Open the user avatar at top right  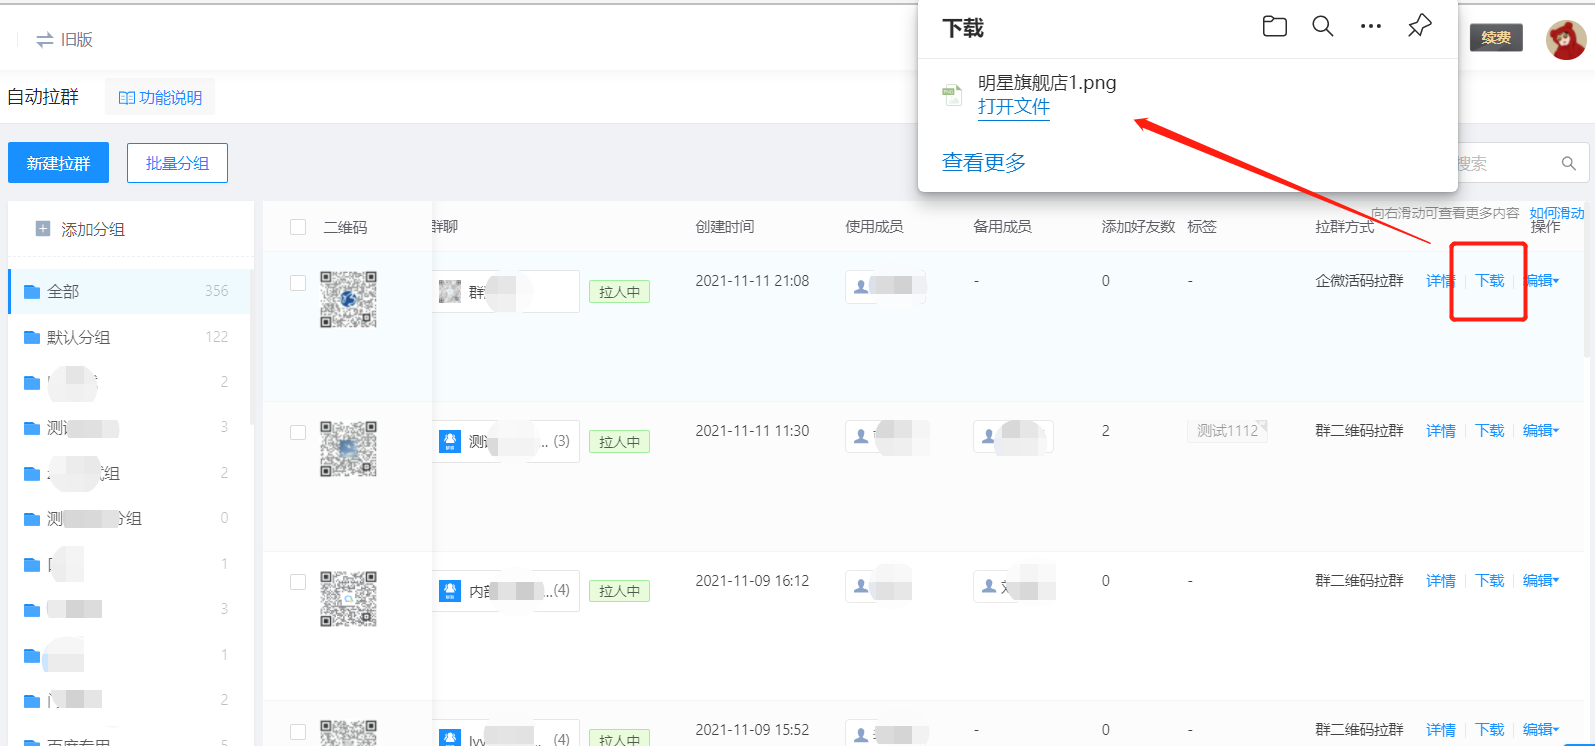tap(1565, 39)
